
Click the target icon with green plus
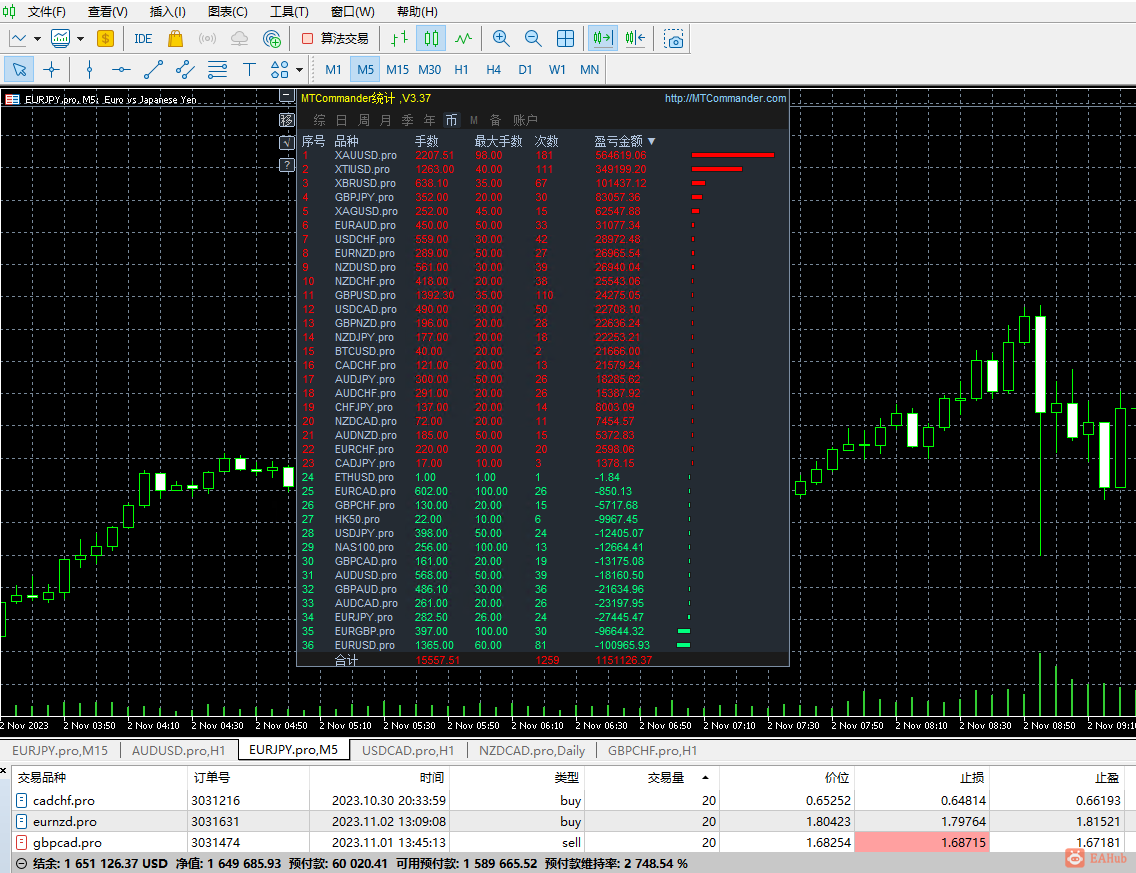coord(272,38)
